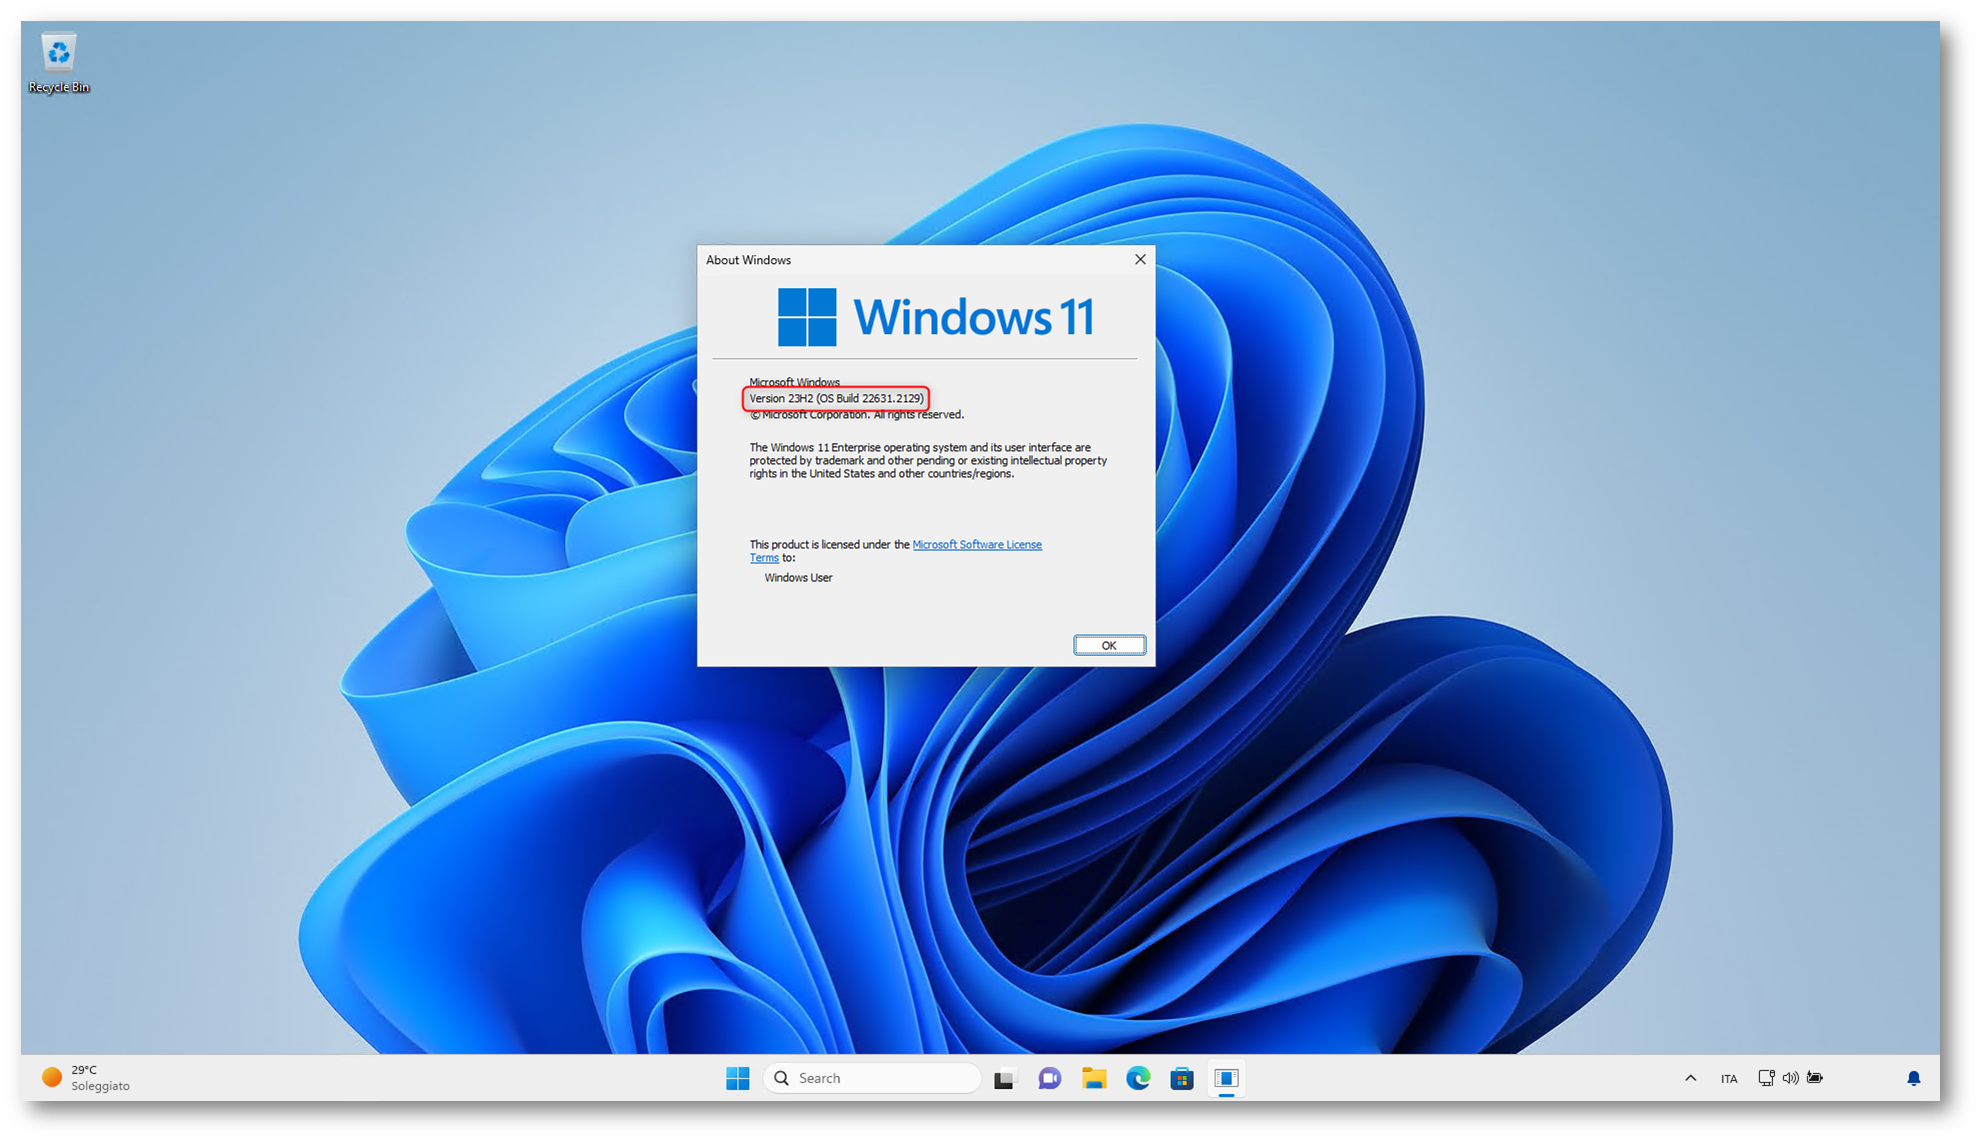The height and width of the screenshot is (1143, 1982).
Task: Select the active winver app on the taskbar
Action: click(1226, 1078)
